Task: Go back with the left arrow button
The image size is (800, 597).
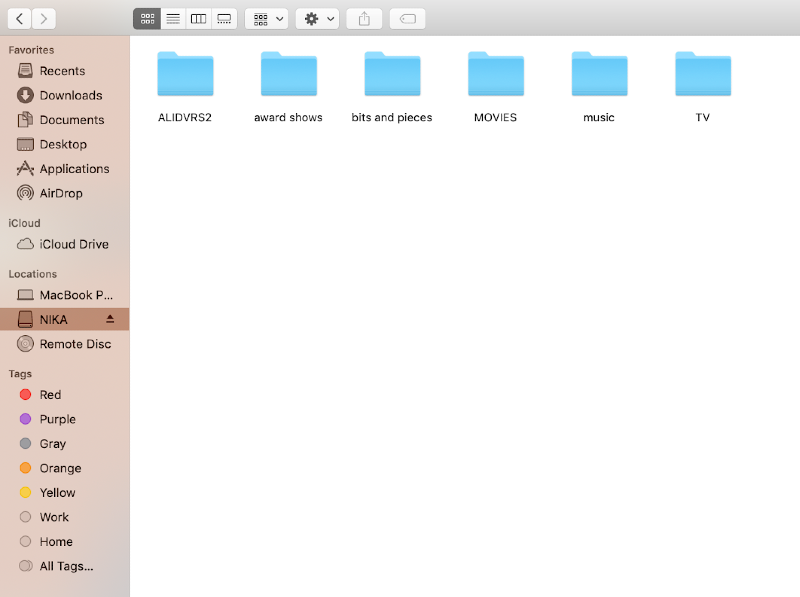Action: coord(19,19)
